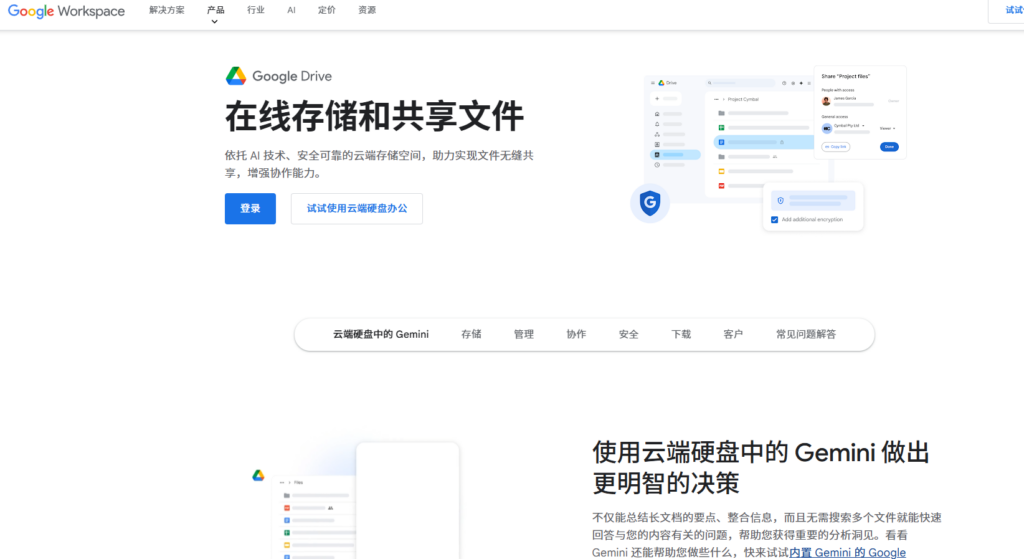This screenshot has width=1024, height=559.
Task: Open the 定价 menu item
Action: click(326, 10)
